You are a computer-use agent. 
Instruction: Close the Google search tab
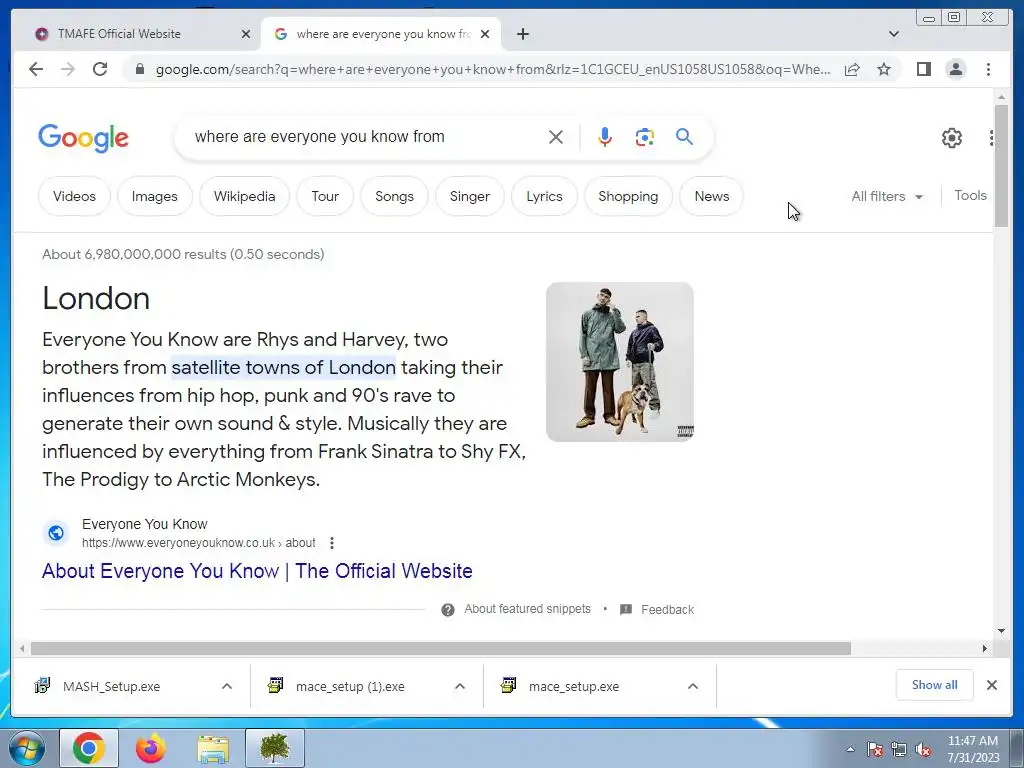485,34
